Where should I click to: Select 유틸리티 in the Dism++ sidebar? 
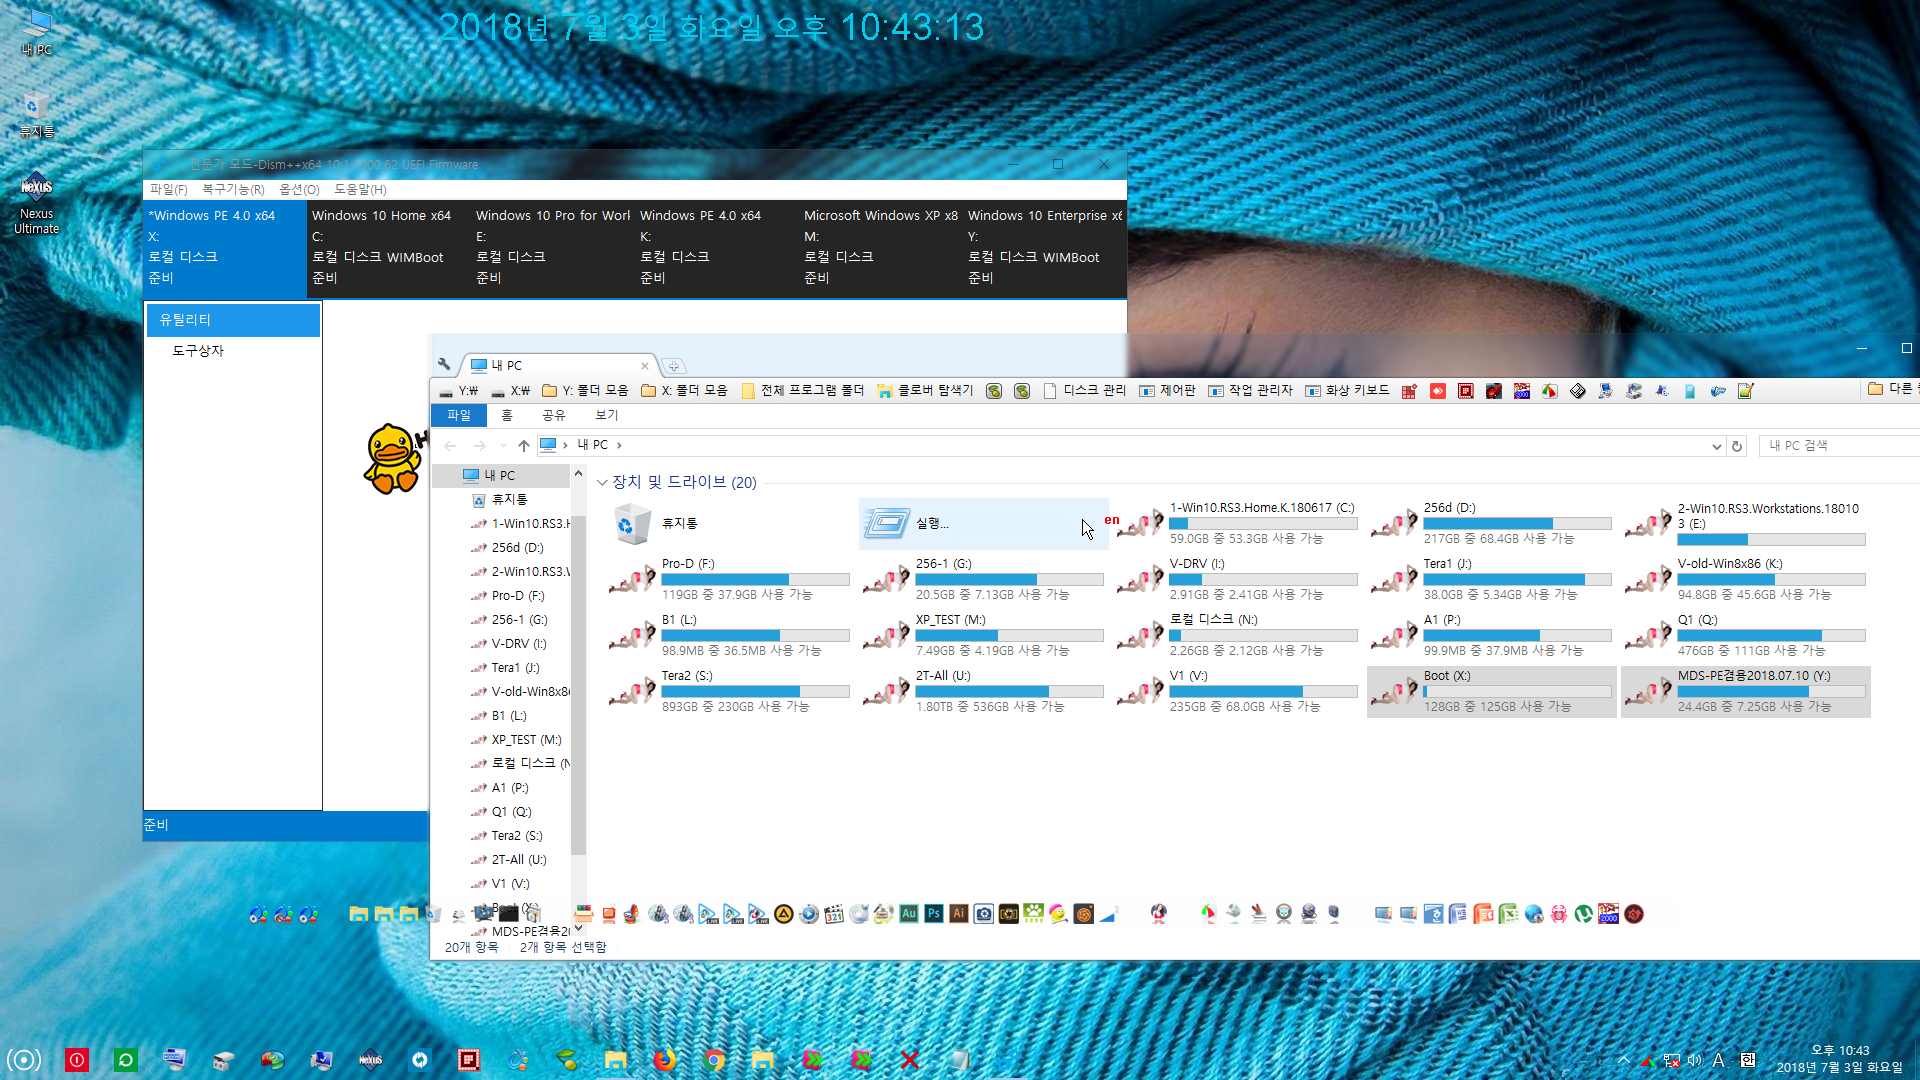pos(233,320)
